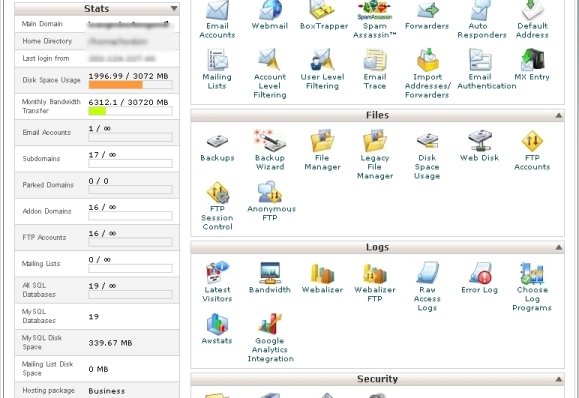
Task: Open FTP Accounts icon in Files
Action: [x=532, y=150]
